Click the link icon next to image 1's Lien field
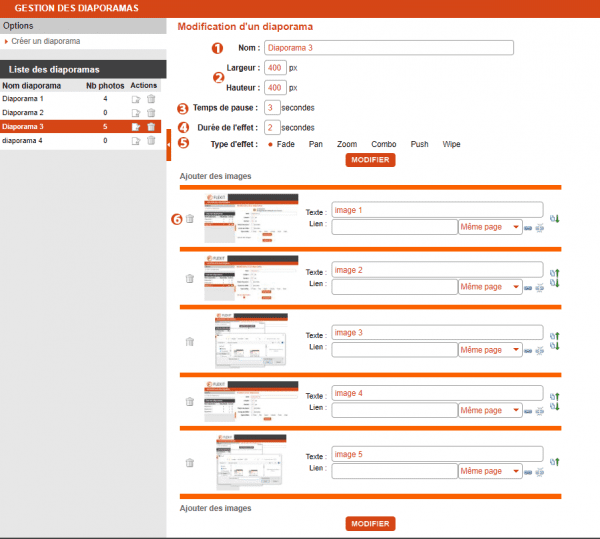Screen dimensions: 600x539 tap(528, 228)
